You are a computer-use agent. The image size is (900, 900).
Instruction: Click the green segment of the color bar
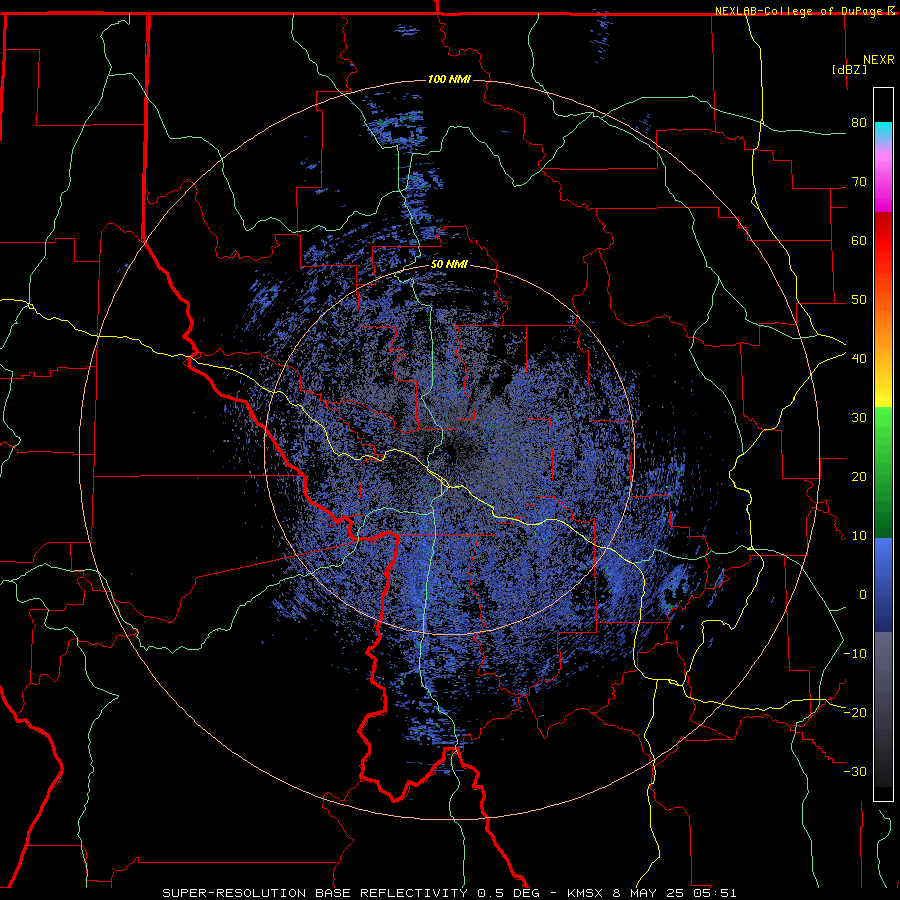[x=883, y=471]
